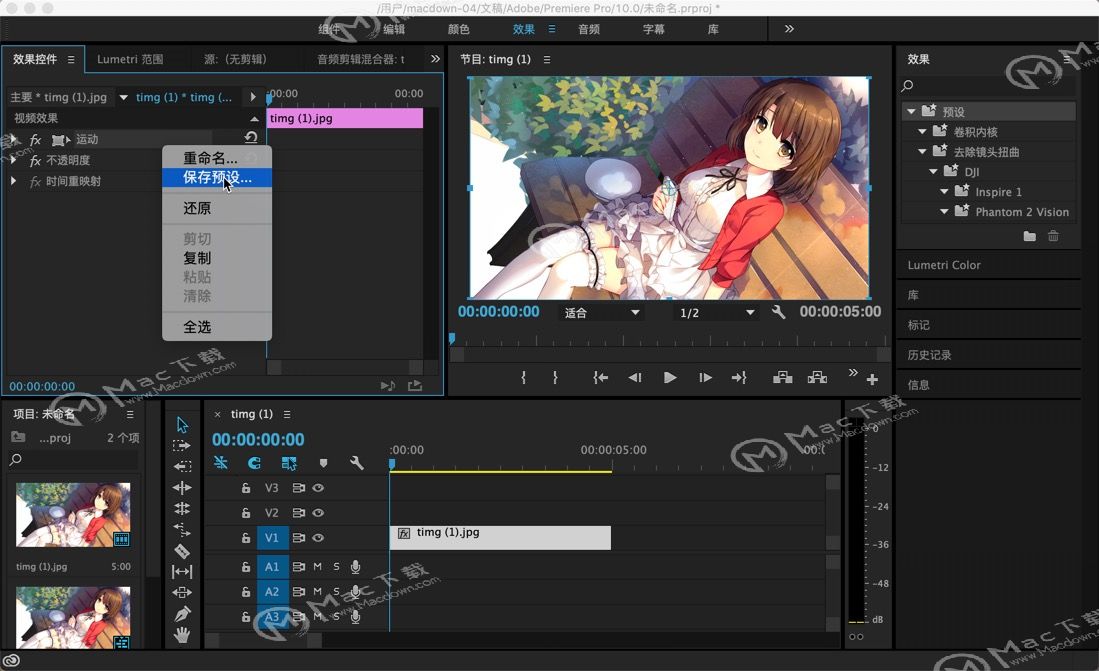Screen dimensions: 1099x671
Task: Collapse the Presets folder in Effects
Action: coord(911,111)
